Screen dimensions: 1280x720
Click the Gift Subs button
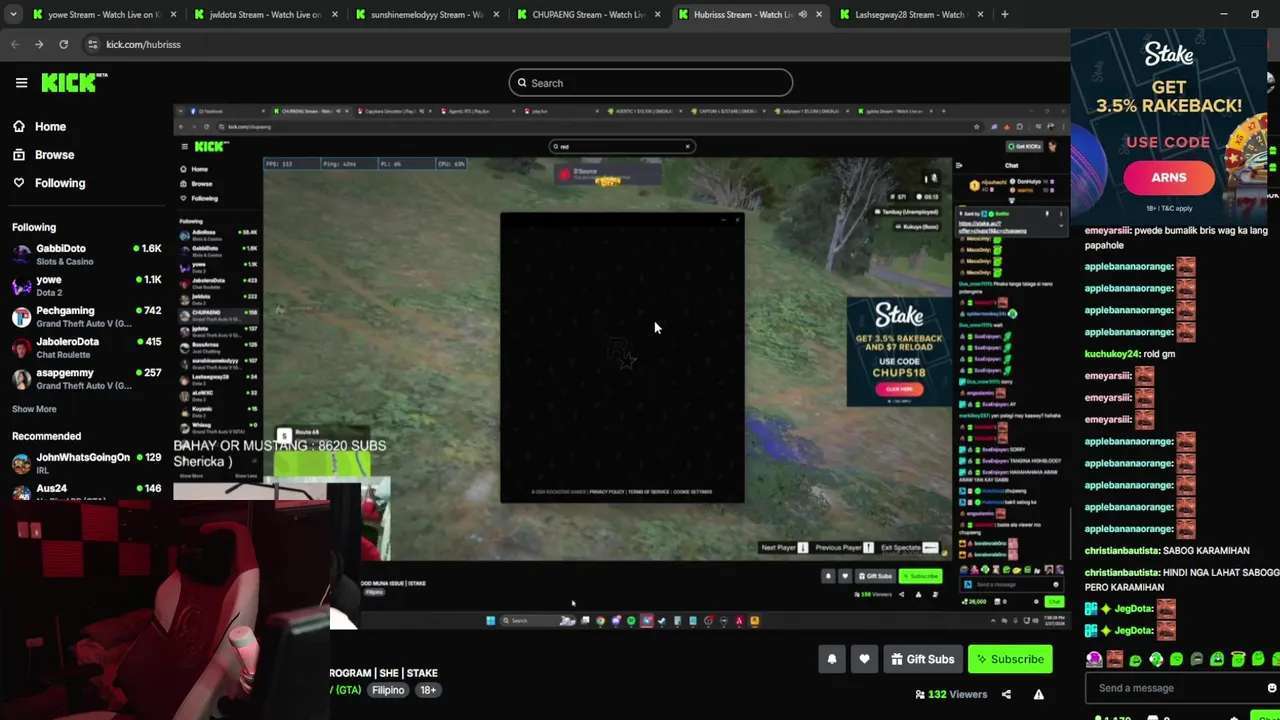point(922,659)
